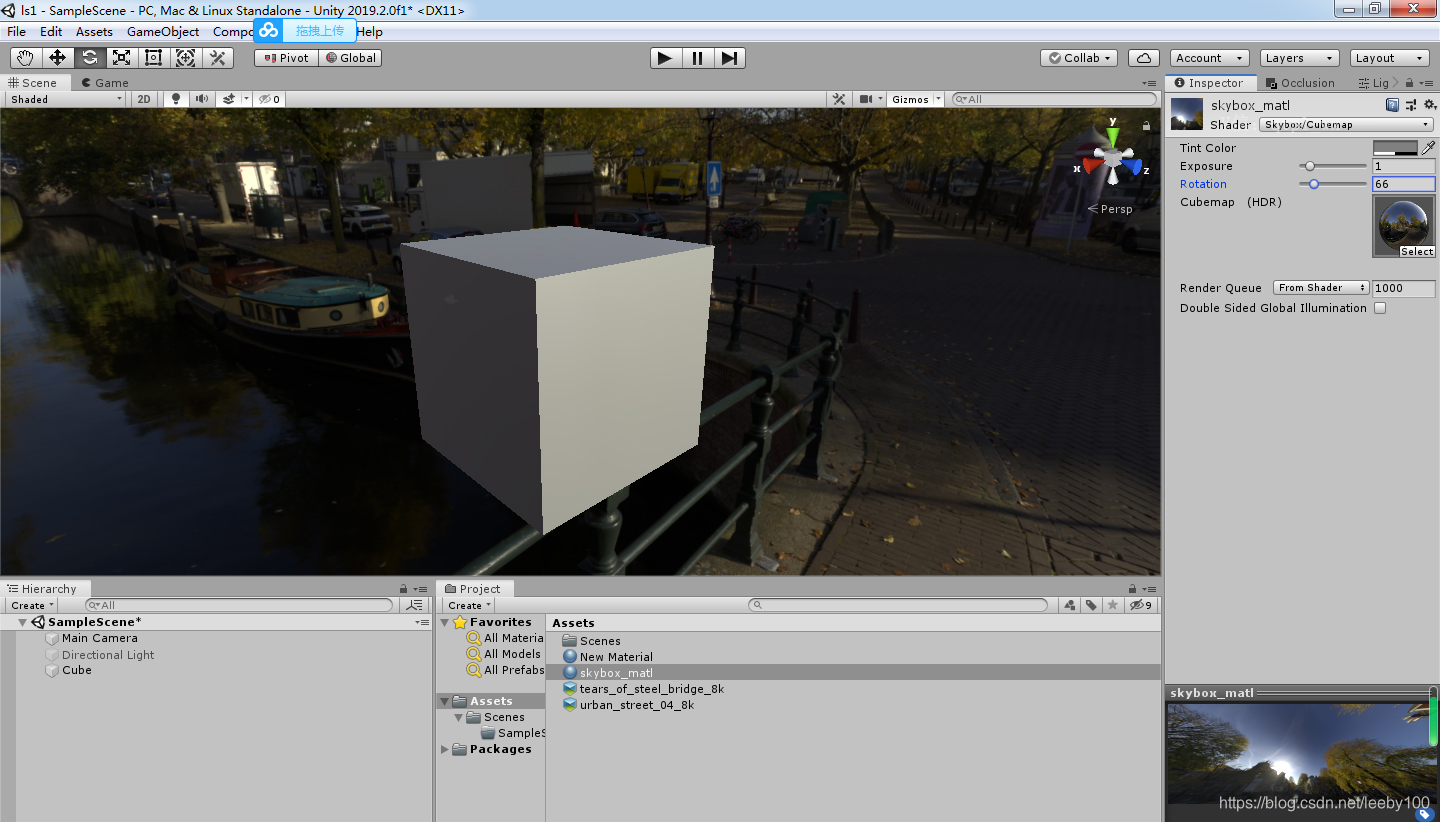Viewport: 1440px width, 822px height.
Task: Open the Shaded draw mode dropdown
Action: click(66, 99)
